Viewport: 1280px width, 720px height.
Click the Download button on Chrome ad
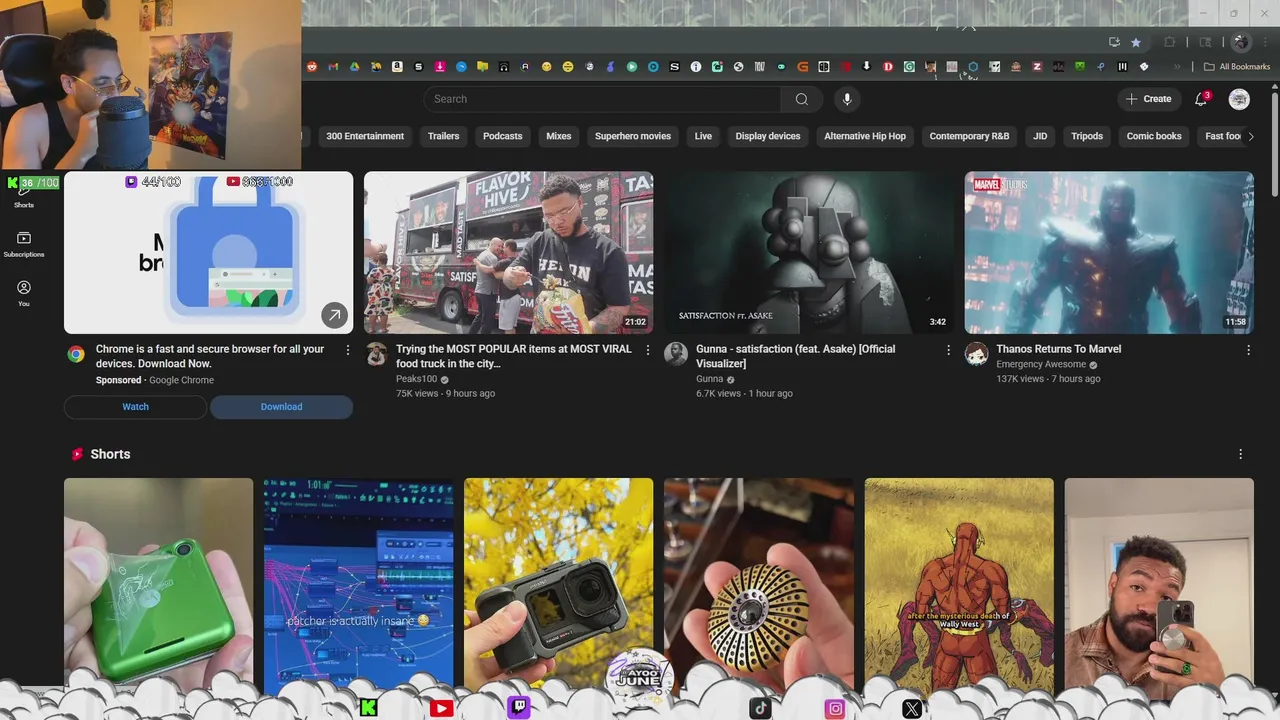pos(281,407)
